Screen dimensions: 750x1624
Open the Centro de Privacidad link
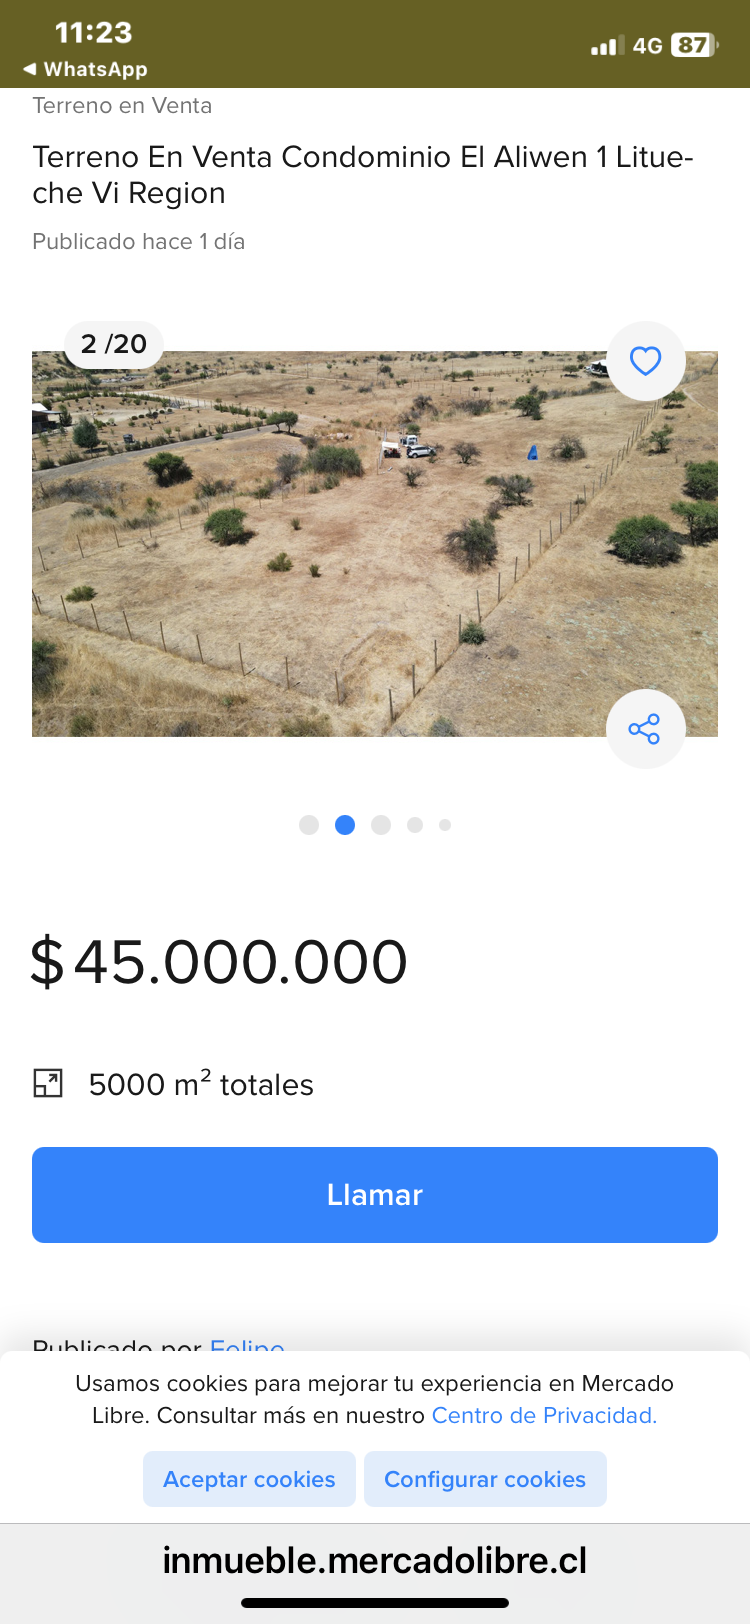544,1415
